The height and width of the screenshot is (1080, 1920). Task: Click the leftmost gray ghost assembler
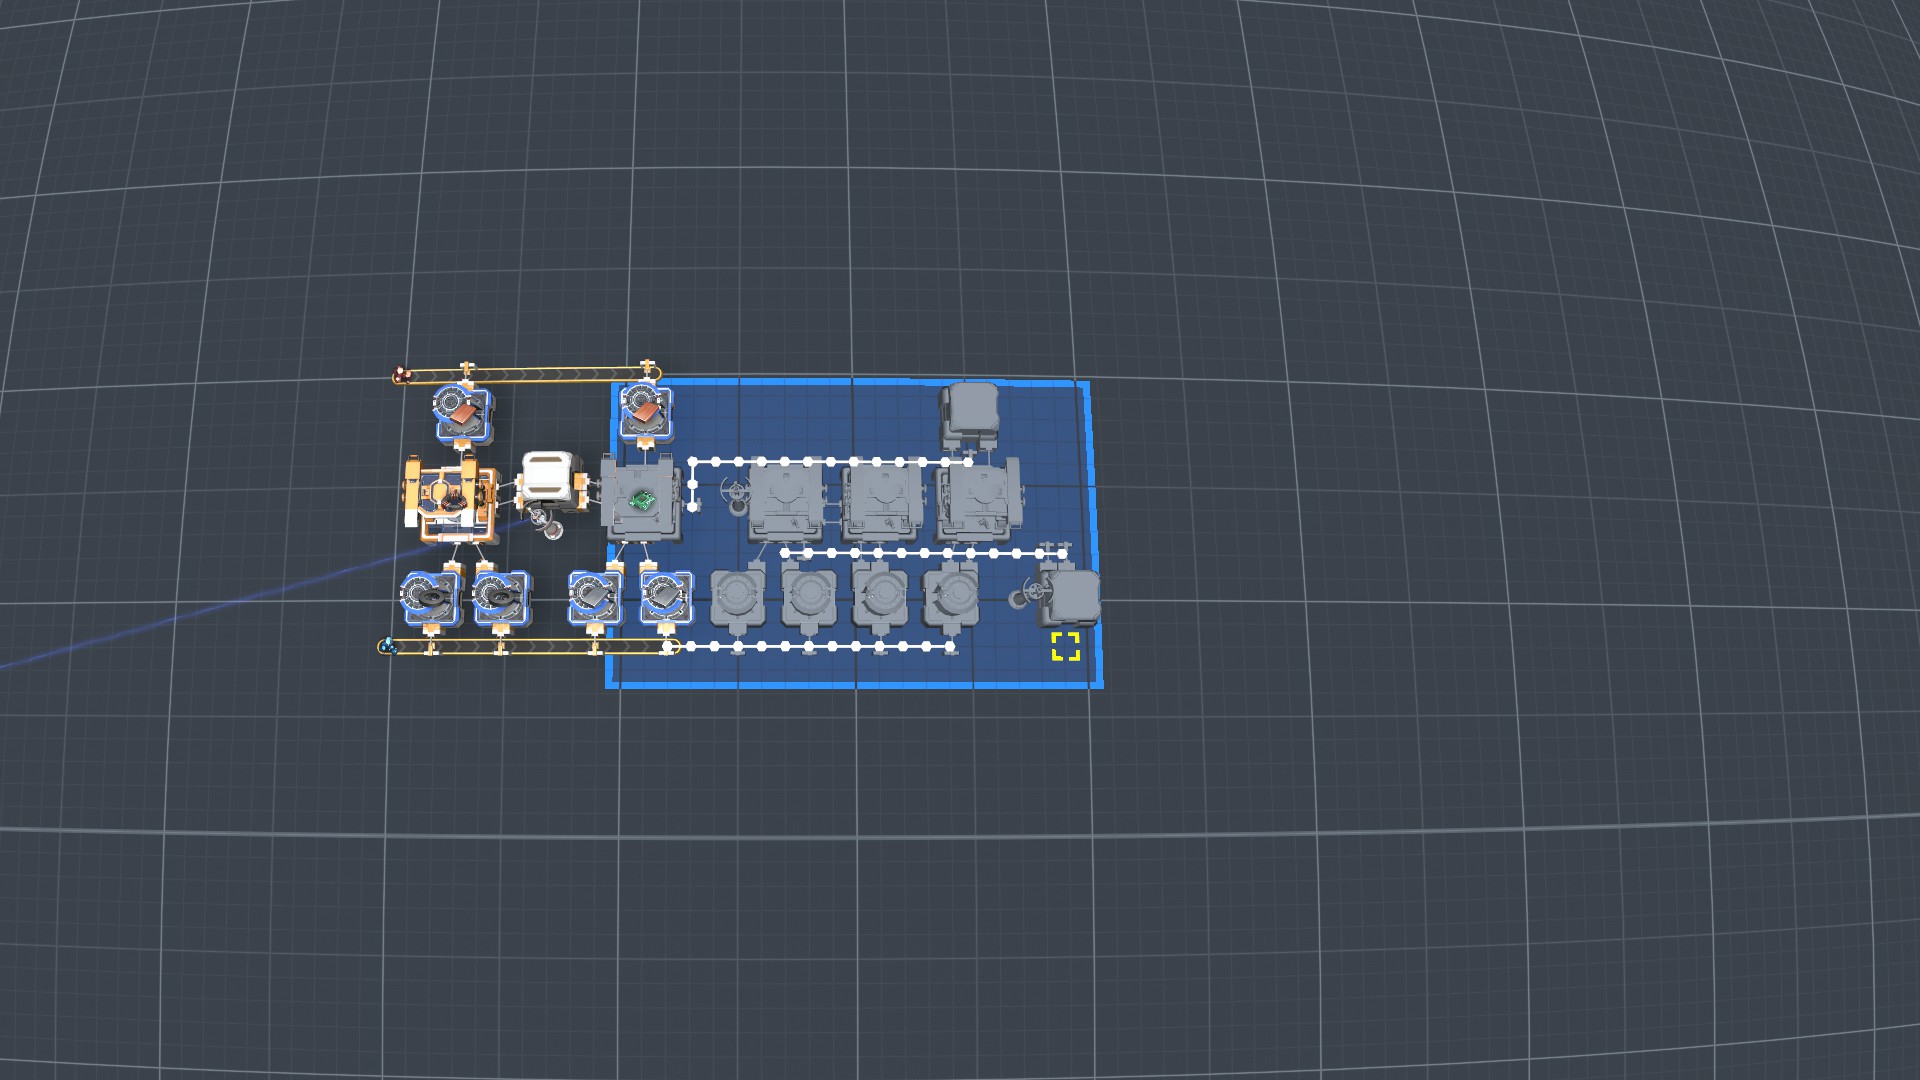(x=786, y=500)
